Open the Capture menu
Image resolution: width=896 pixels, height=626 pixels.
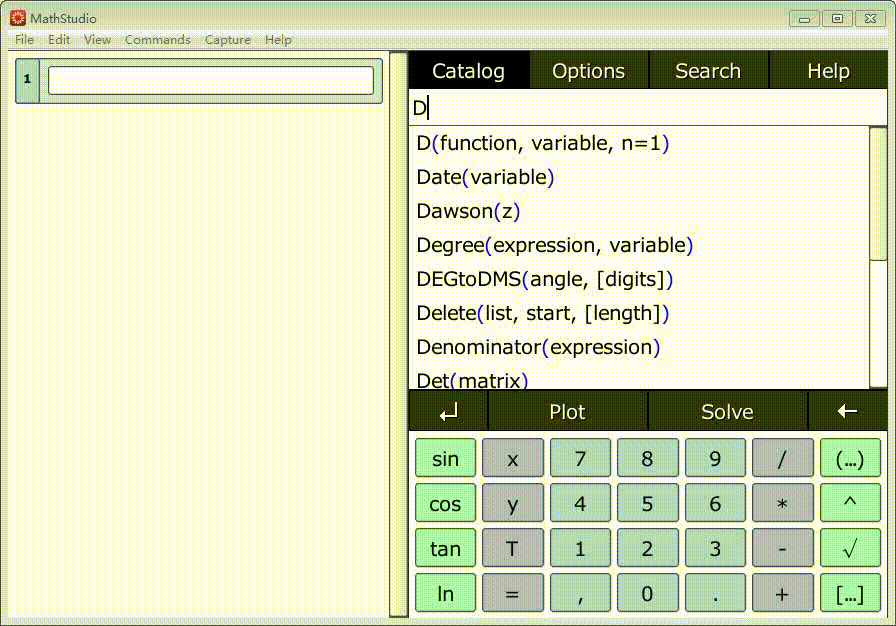click(228, 39)
